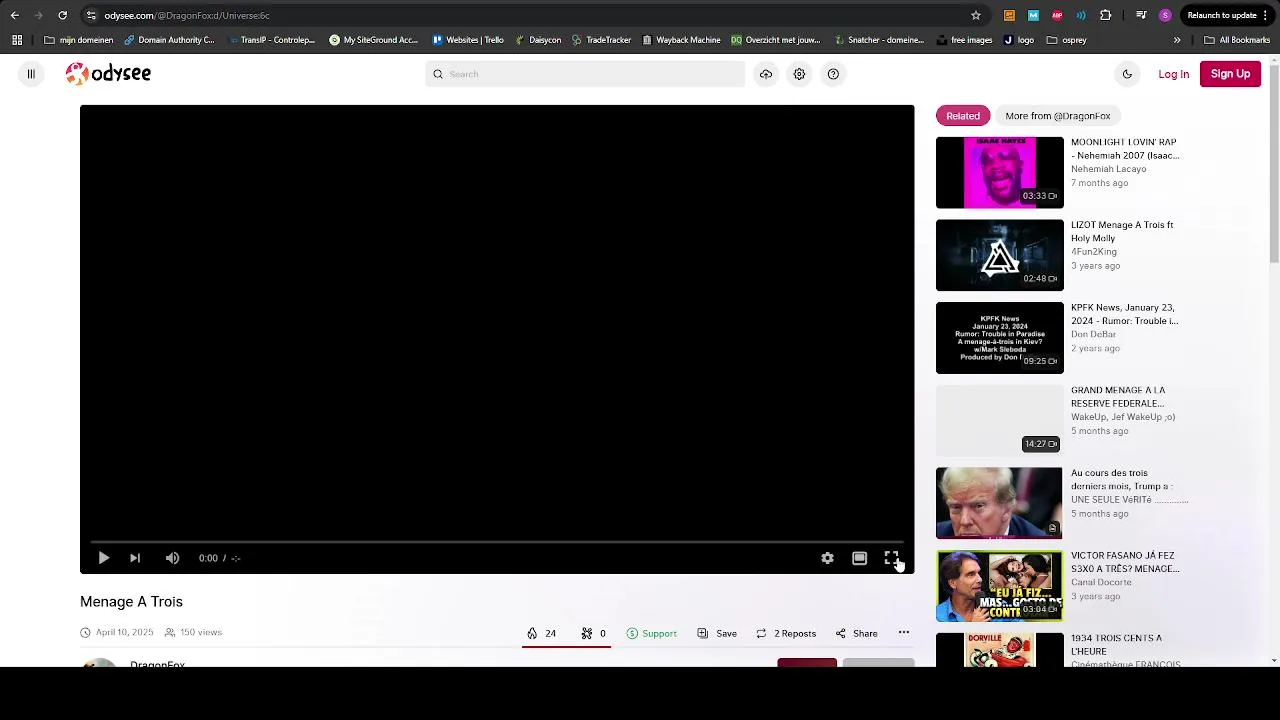This screenshot has width=1280, height=720.
Task: Click the 150 views count
Action: click(x=201, y=632)
